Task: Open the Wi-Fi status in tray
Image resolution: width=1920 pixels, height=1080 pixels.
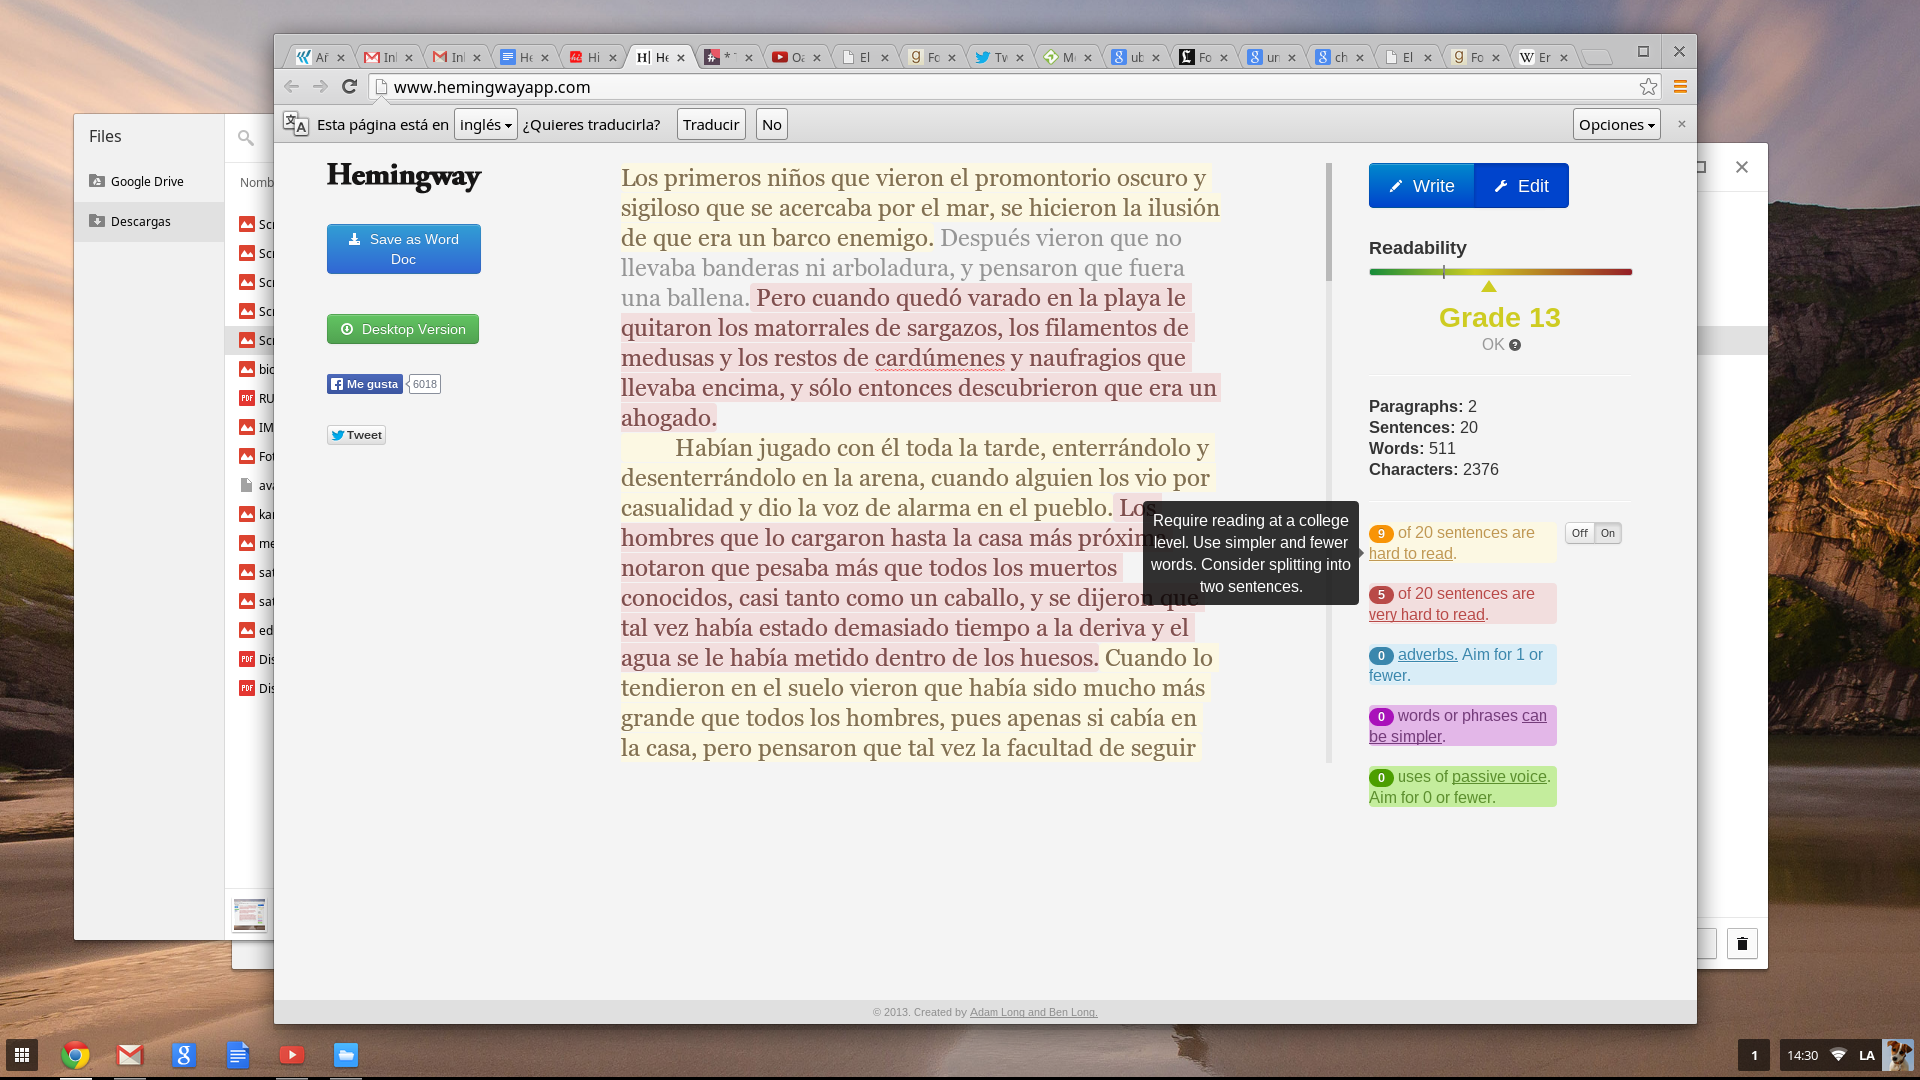Action: (x=1838, y=1055)
